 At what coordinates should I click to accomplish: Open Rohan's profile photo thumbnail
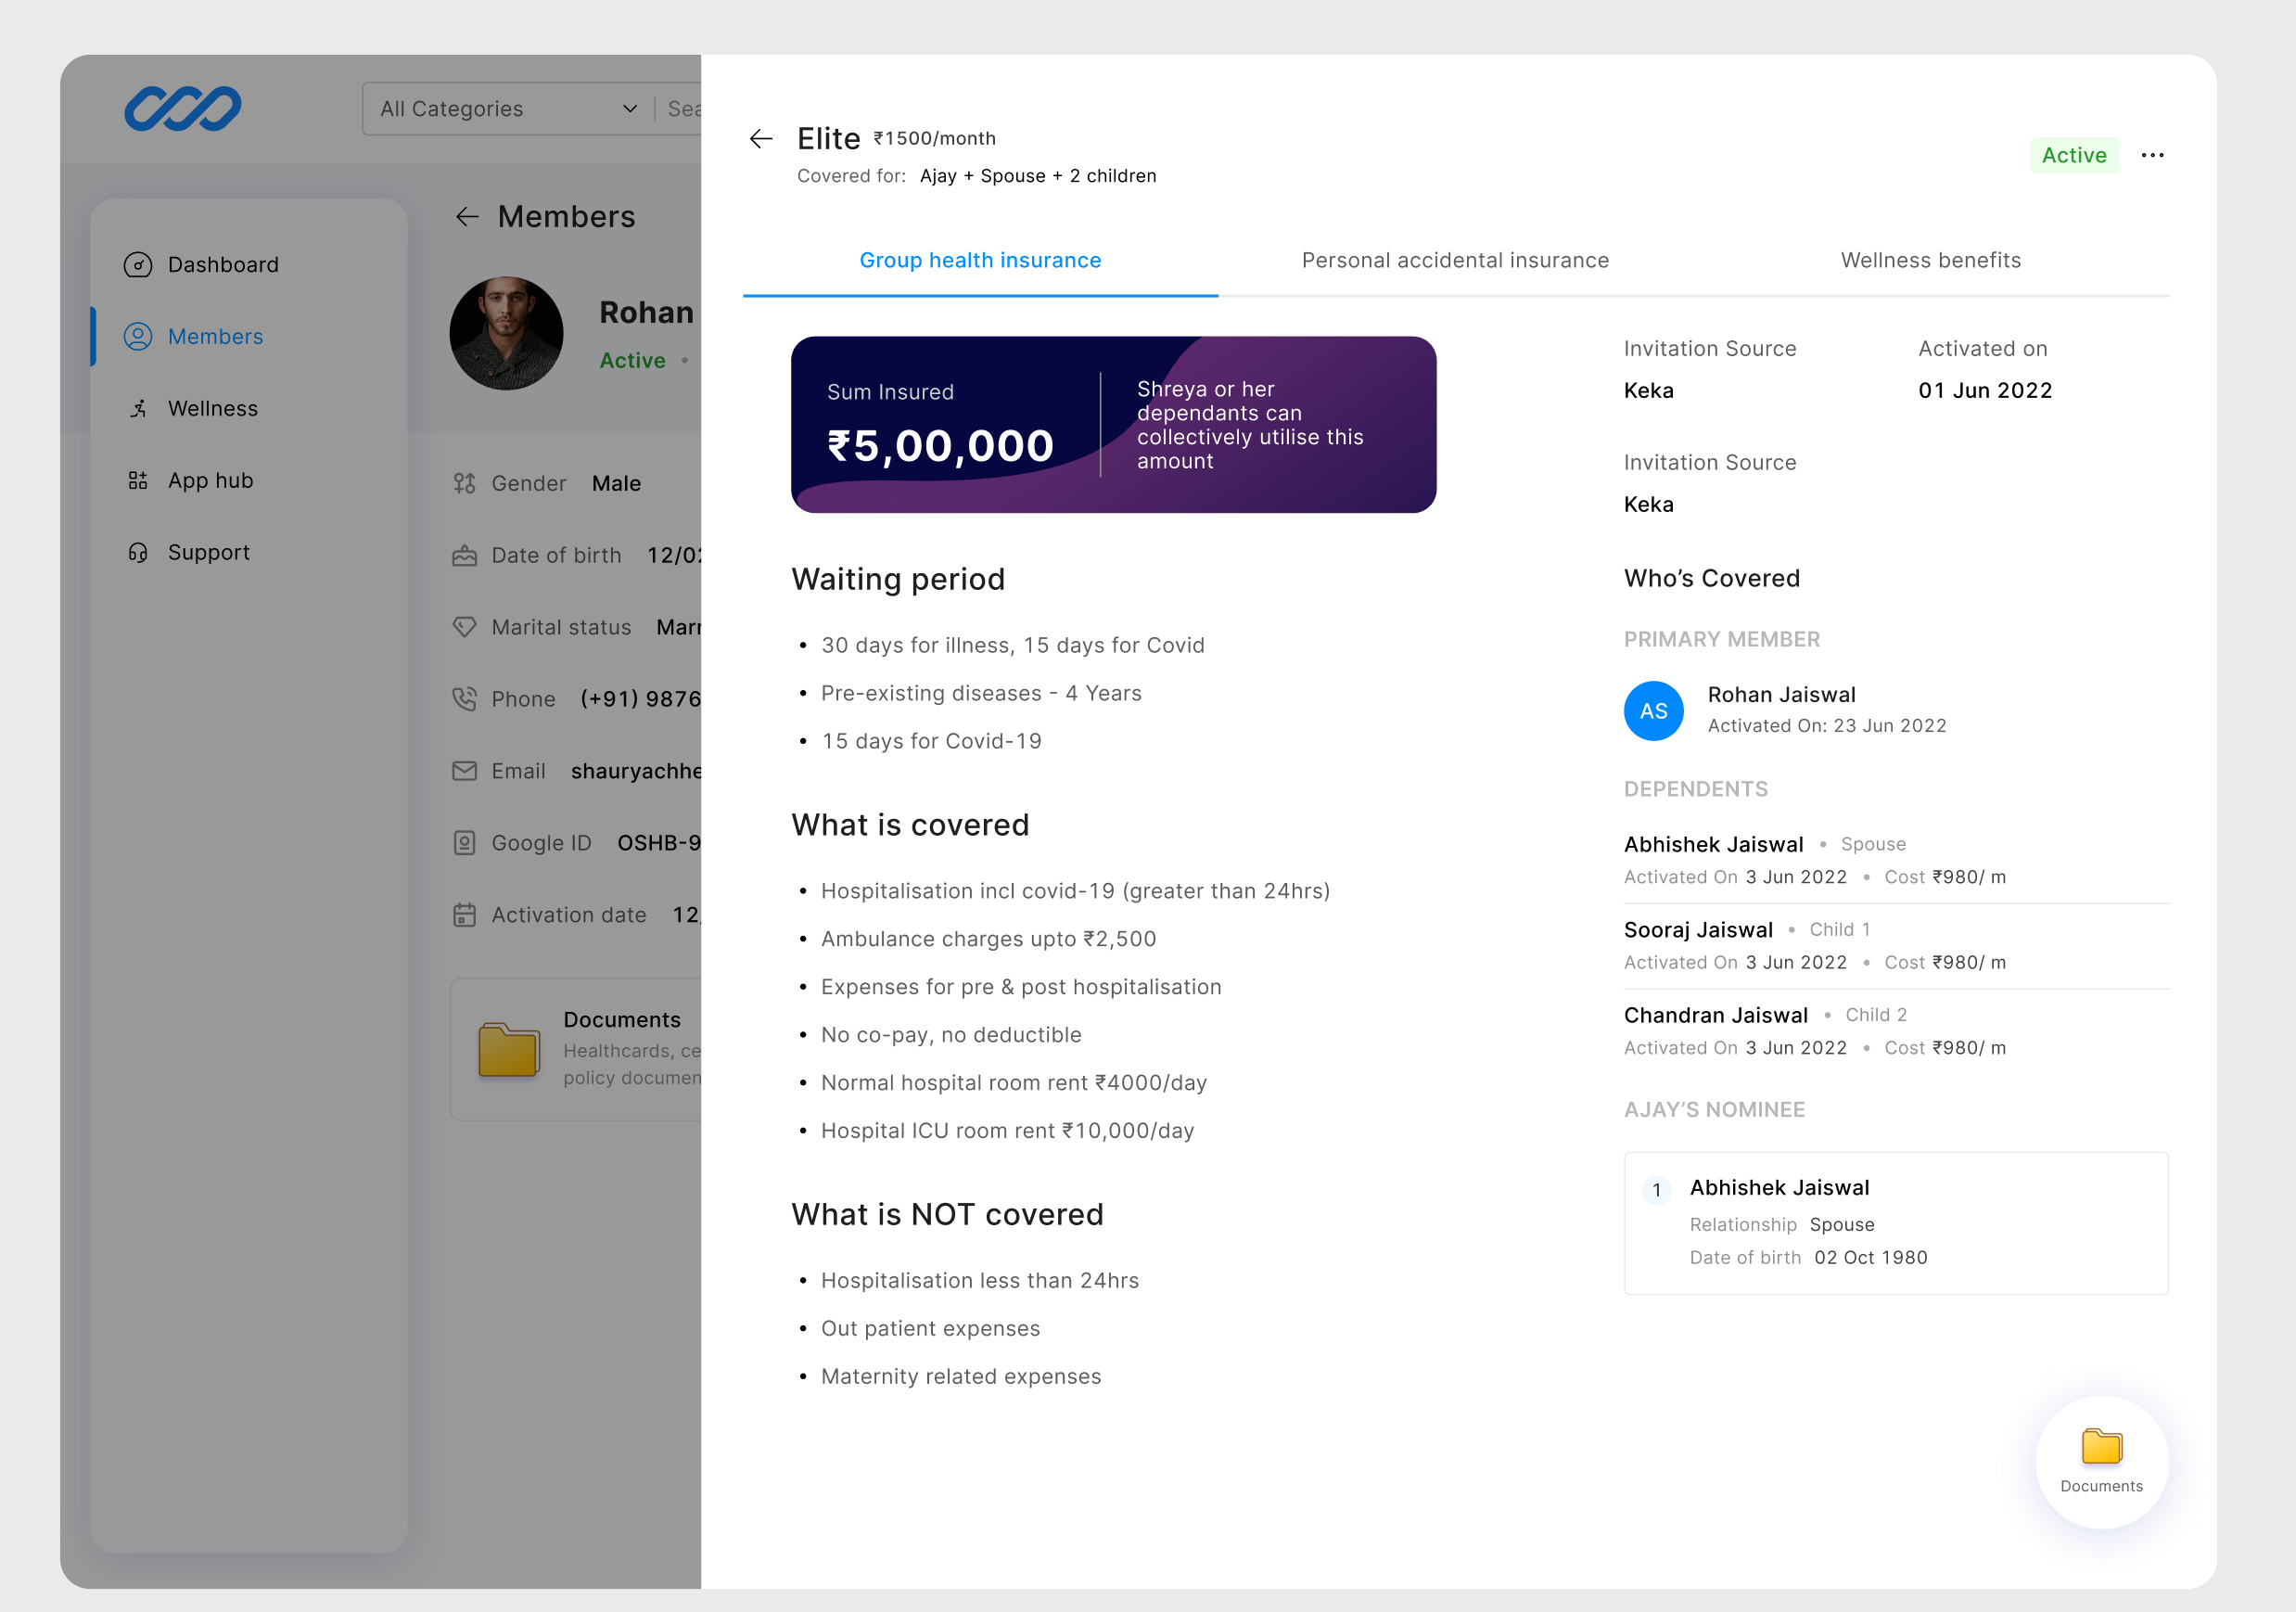(x=506, y=333)
